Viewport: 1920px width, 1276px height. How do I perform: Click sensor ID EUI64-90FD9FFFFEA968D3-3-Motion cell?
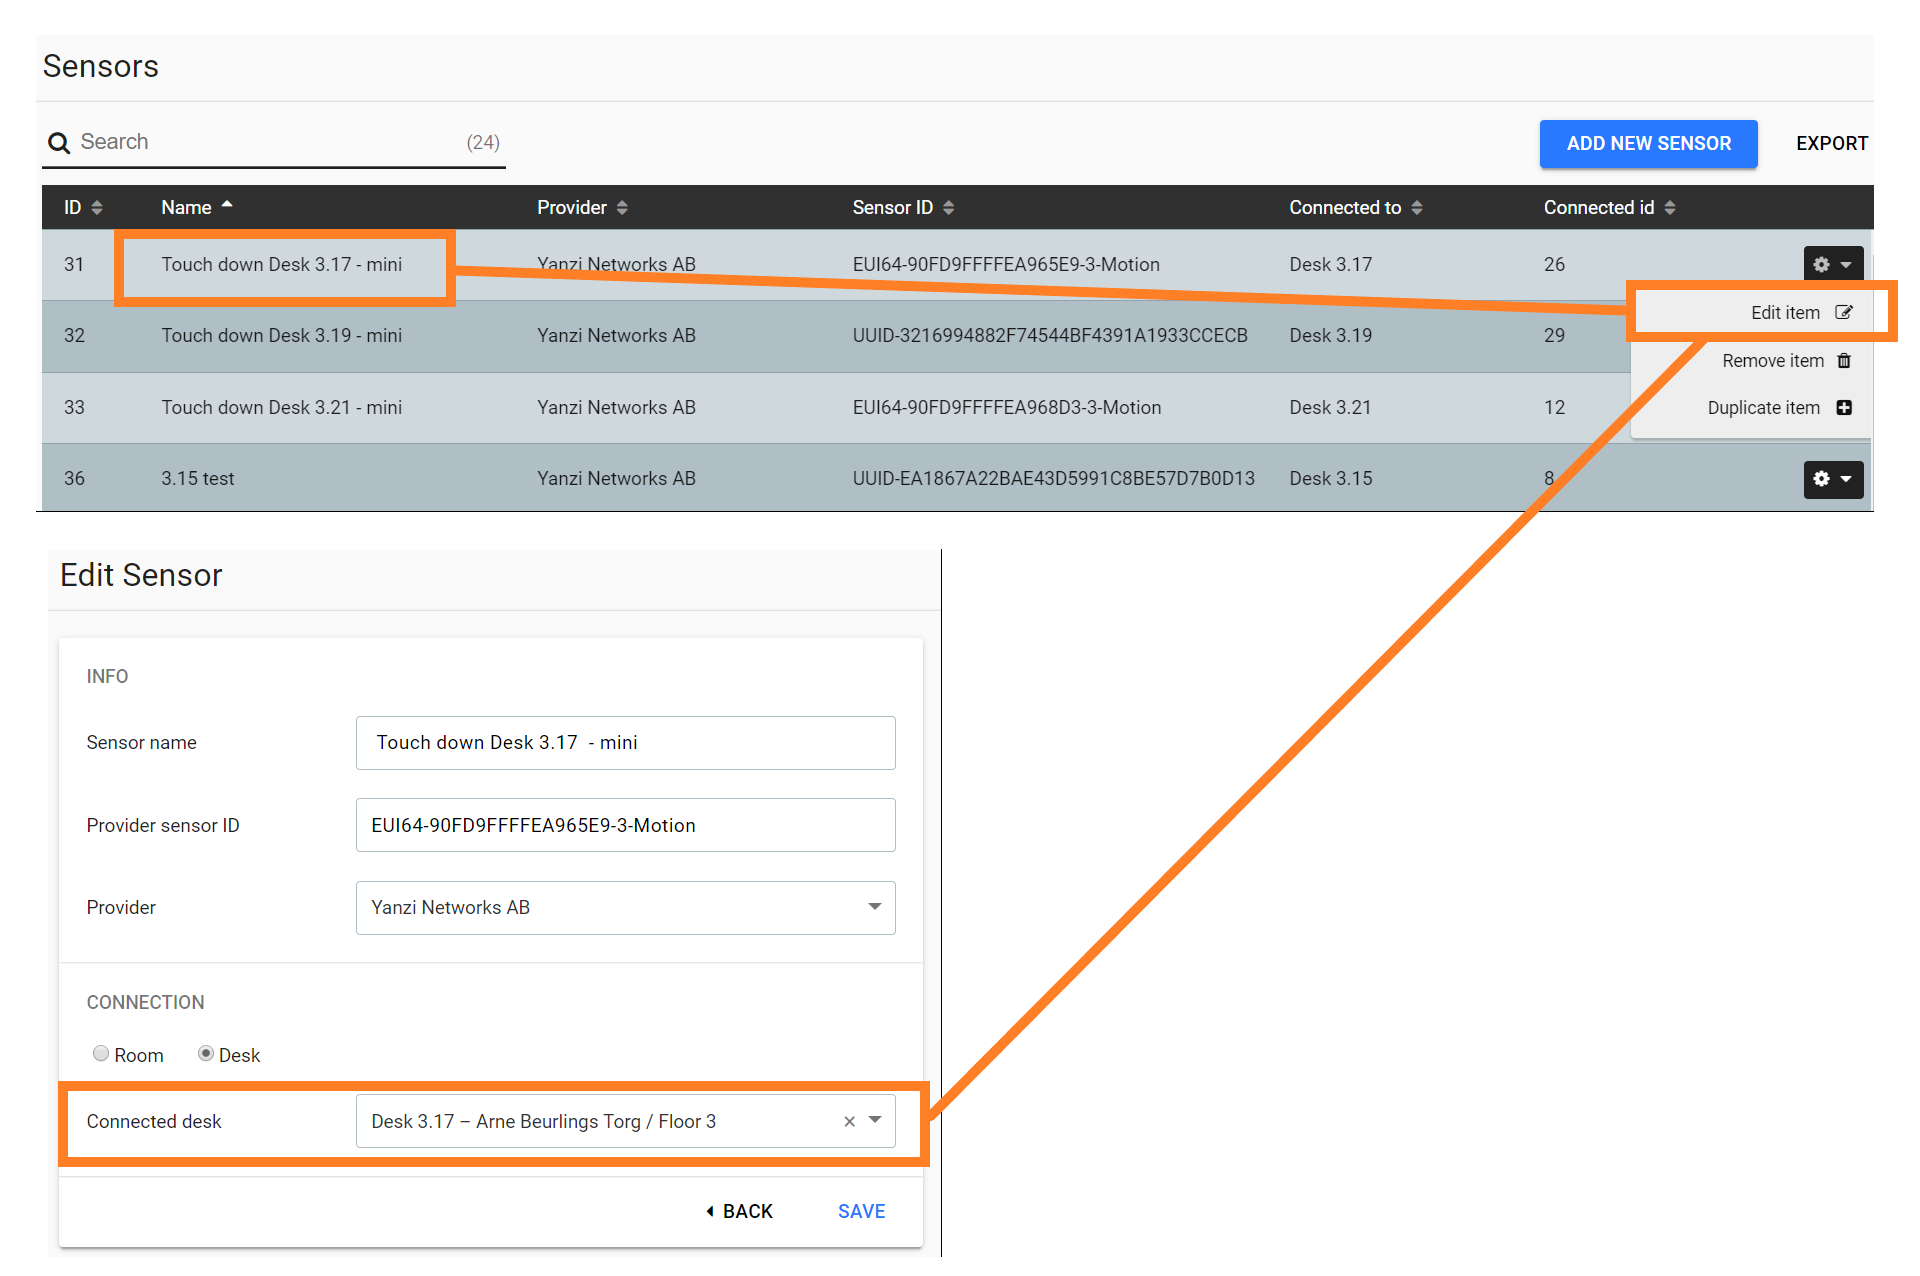click(1007, 407)
